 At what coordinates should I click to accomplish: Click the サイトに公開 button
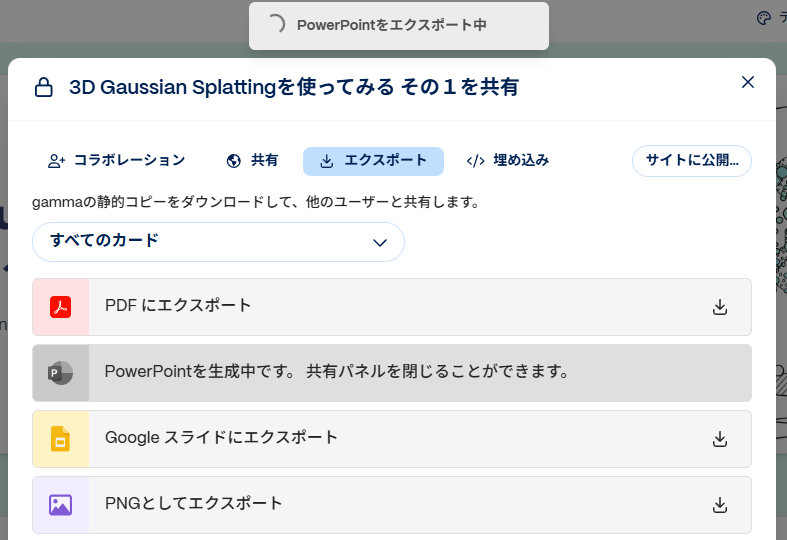coord(691,160)
